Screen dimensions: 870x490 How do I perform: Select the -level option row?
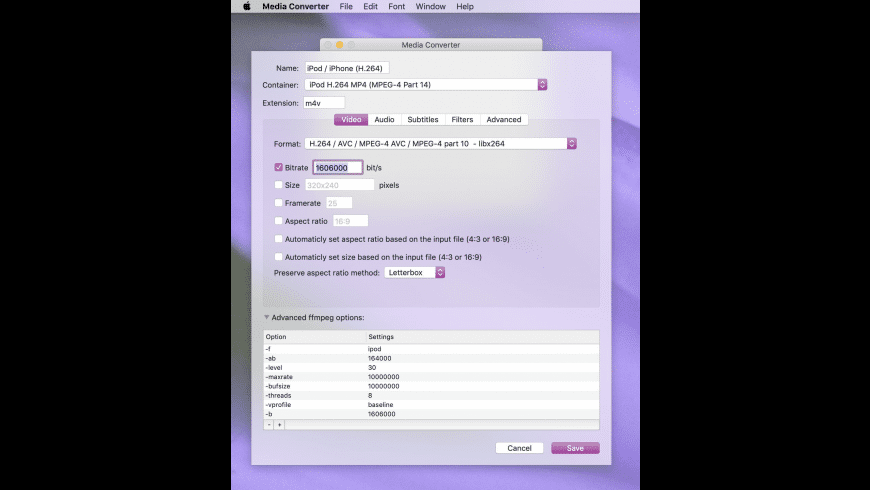click(x=431, y=367)
